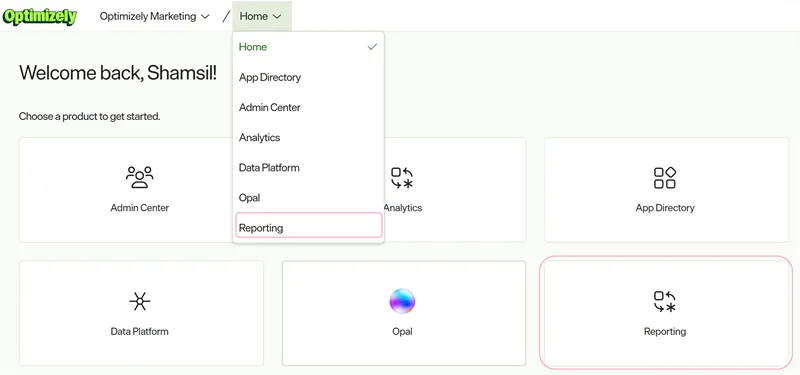Click the Analytics card icon
Viewport: 800px width, 375px height.
point(402,178)
